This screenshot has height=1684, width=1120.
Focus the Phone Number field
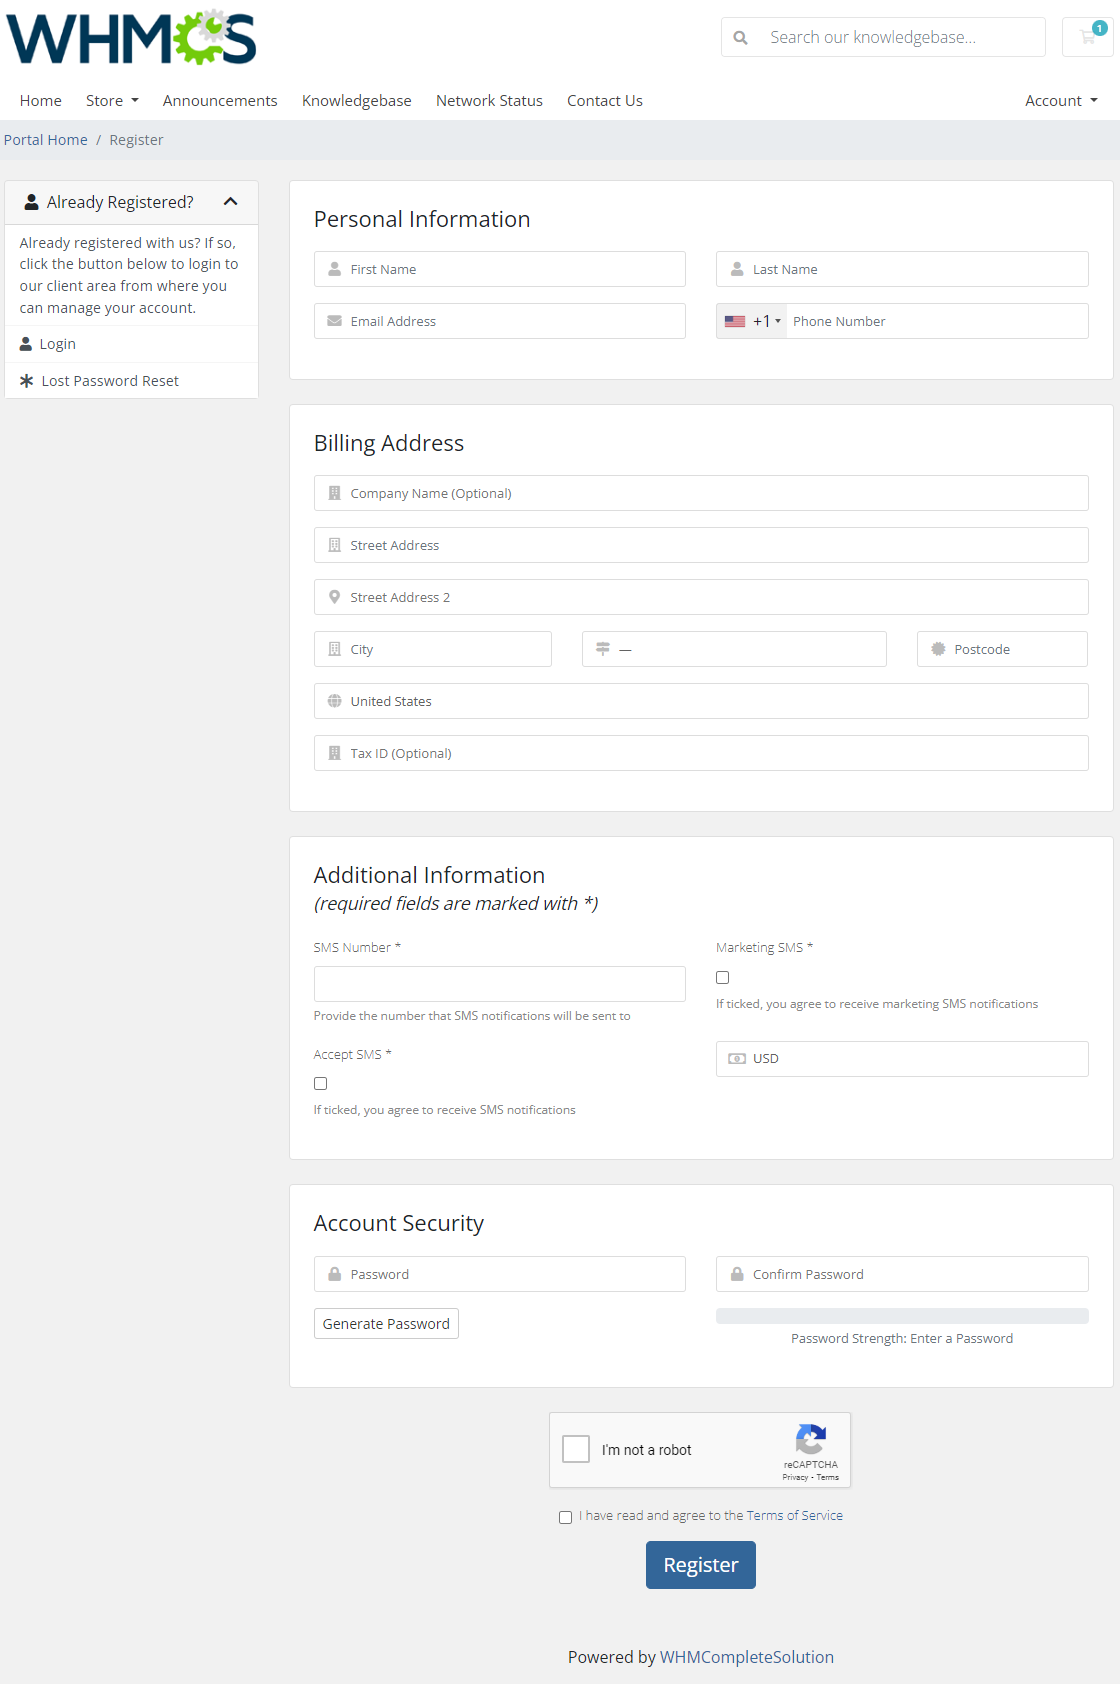pyautogui.click(x=937, y=321)
